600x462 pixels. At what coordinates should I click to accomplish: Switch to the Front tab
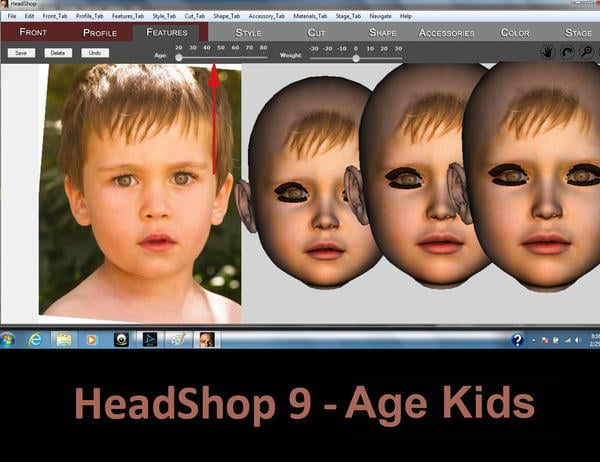[33, 32]
